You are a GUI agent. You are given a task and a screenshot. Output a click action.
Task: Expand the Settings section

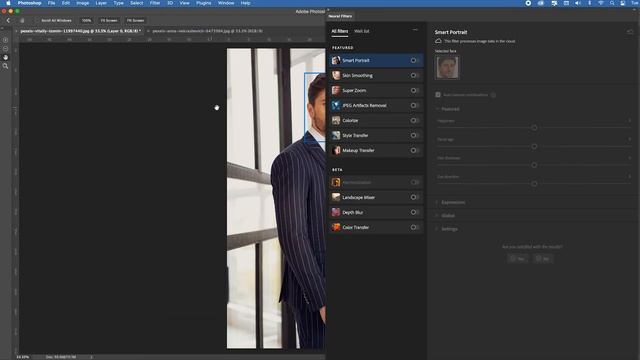click(x=438, y=229)
